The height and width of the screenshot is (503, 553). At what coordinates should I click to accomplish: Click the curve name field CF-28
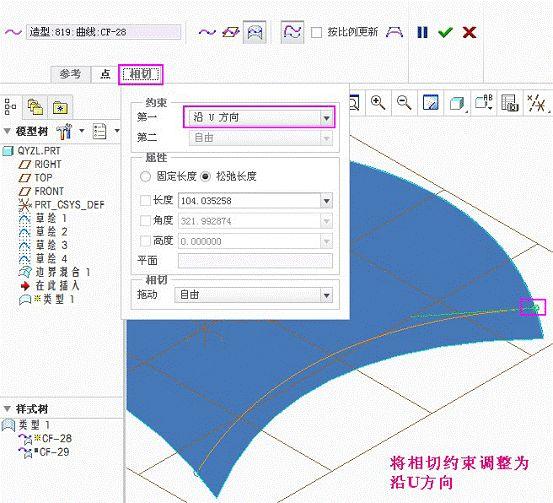click(104, 32)
